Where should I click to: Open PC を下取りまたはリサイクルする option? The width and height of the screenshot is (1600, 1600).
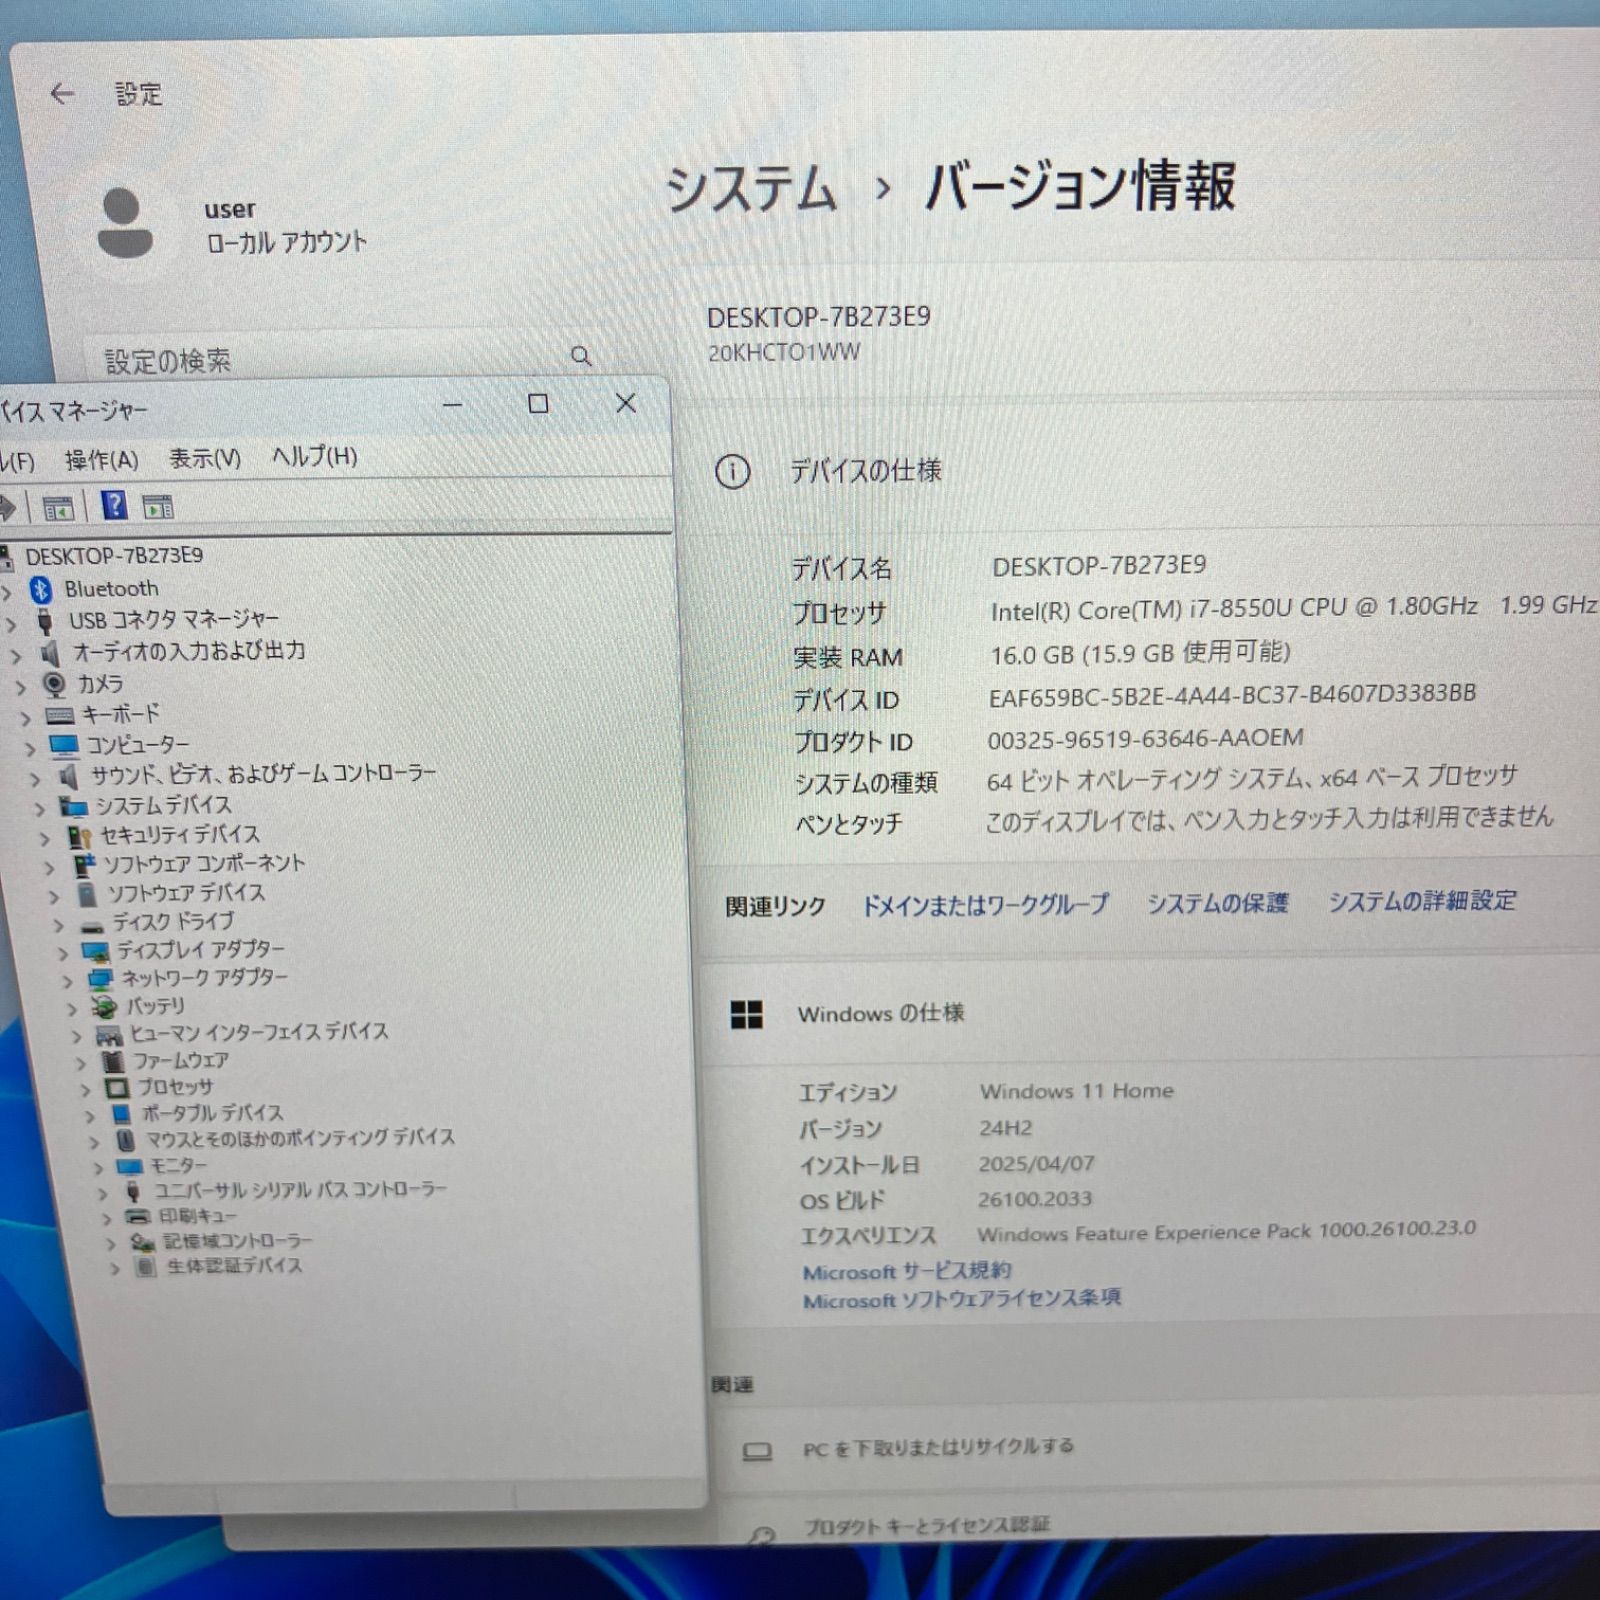(938, 1447)
